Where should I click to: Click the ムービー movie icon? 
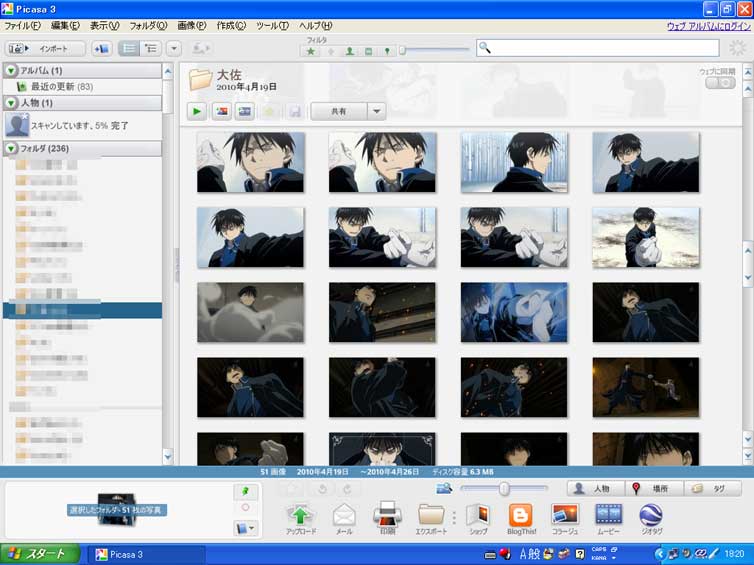(608, 518)
